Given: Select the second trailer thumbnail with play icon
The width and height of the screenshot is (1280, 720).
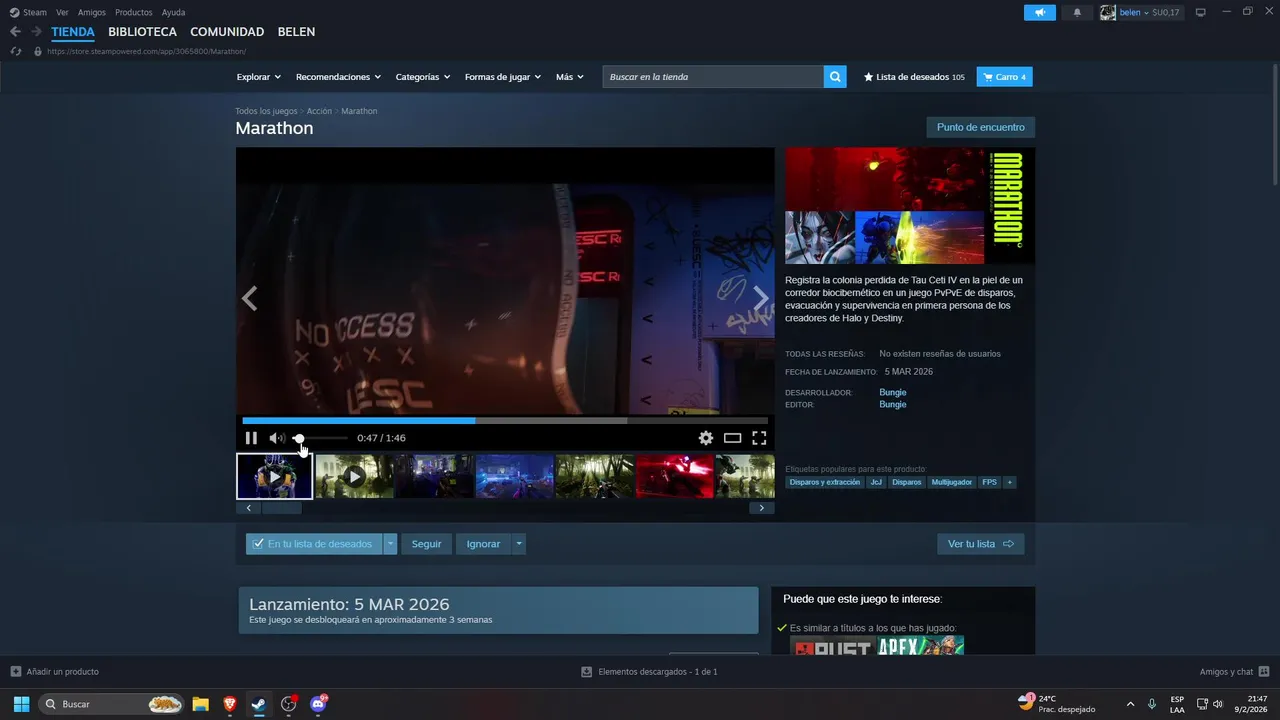Looking at the screenshot, I should point(354,477).
